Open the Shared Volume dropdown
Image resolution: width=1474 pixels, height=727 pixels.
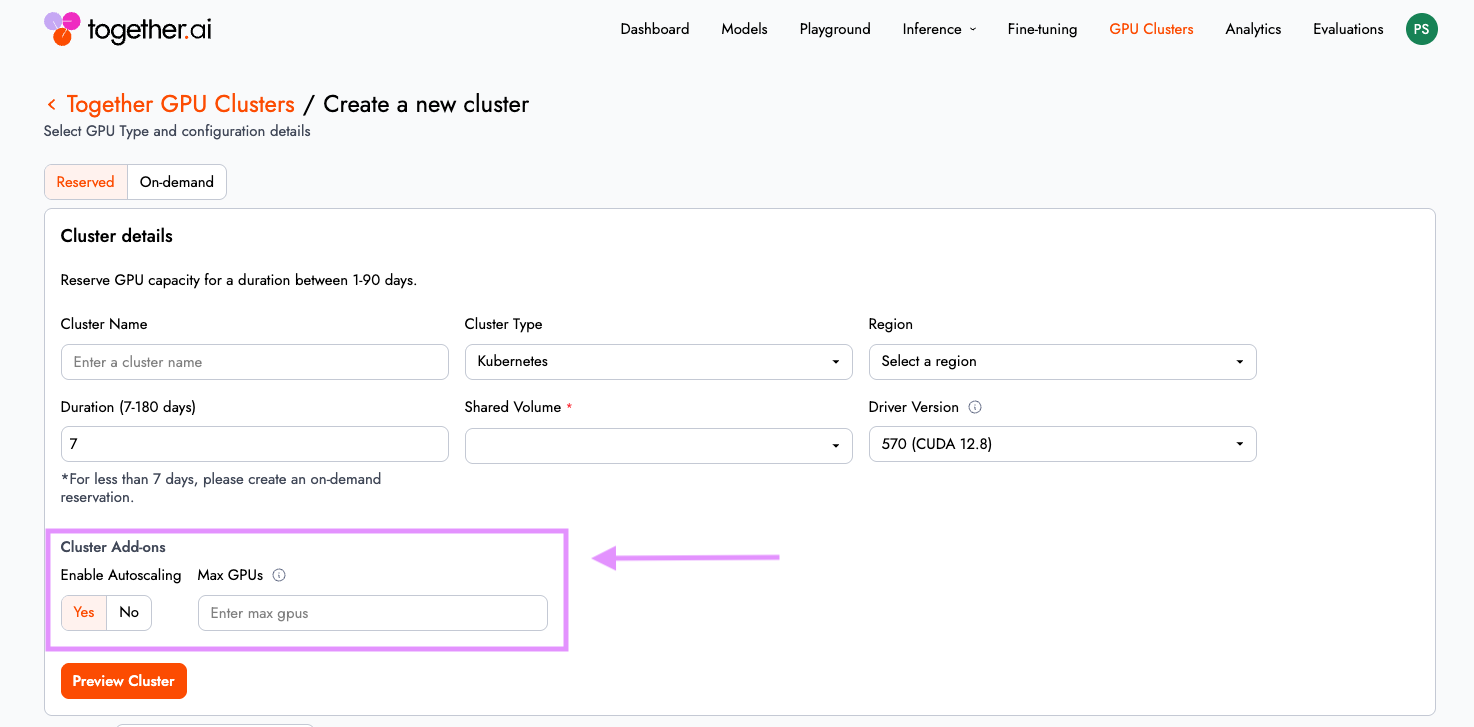click(x=659, y=445)
